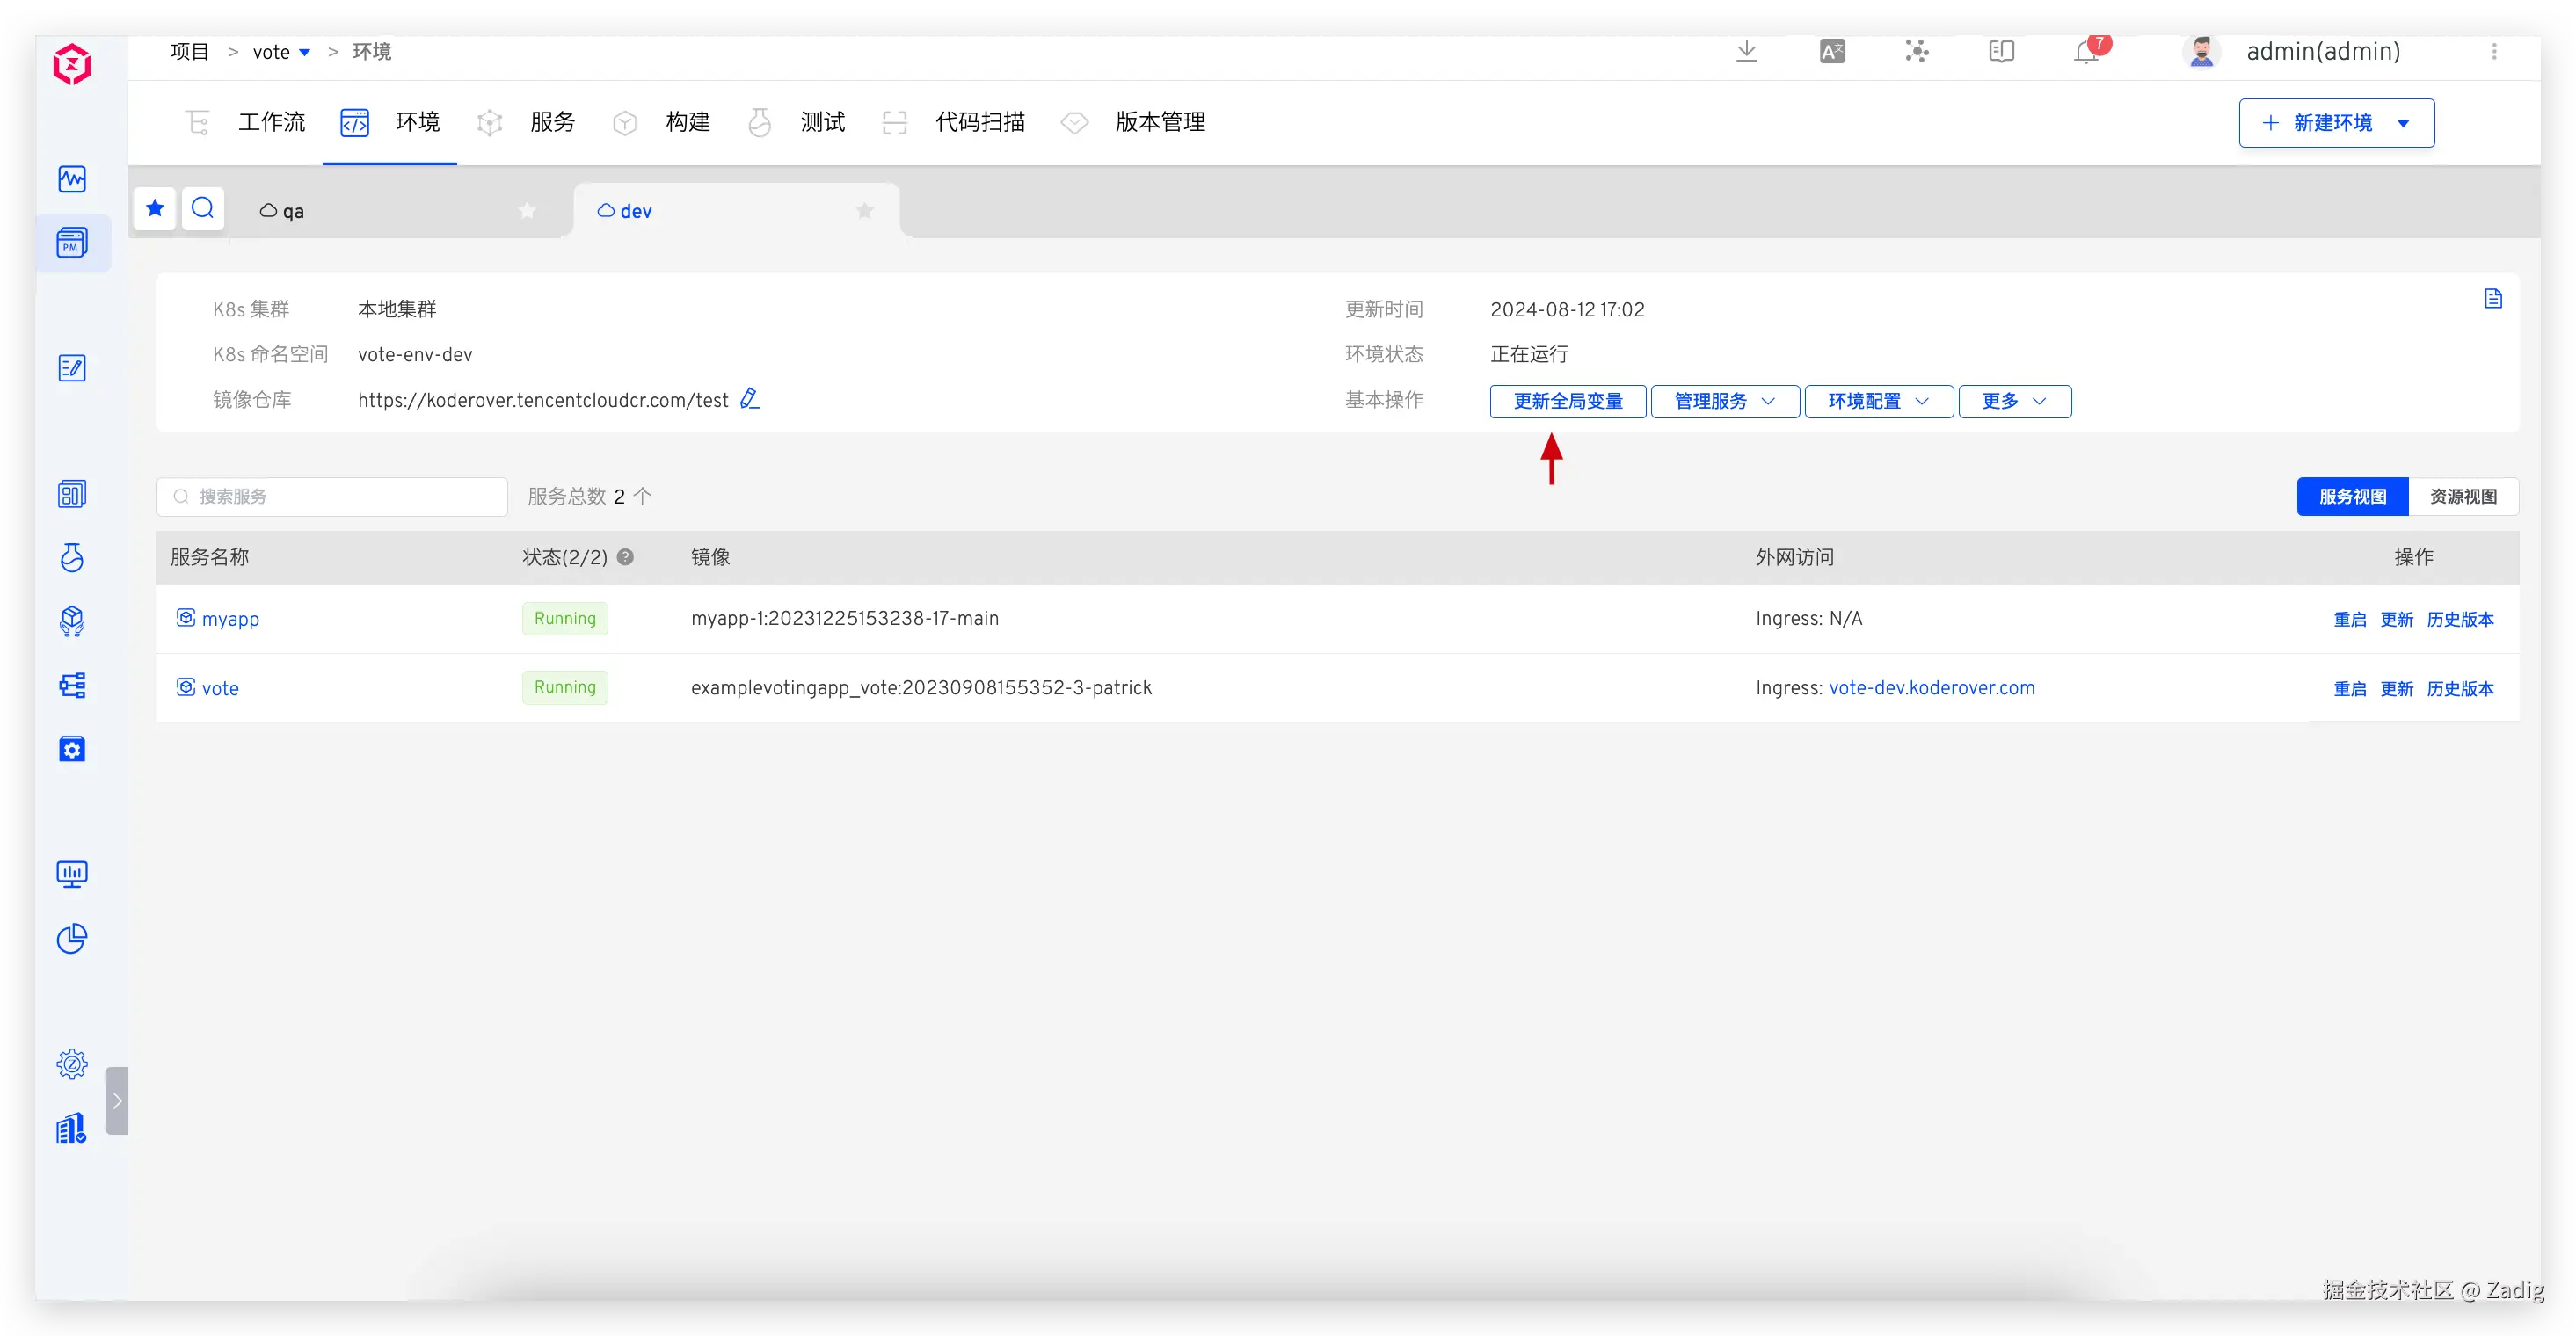Open the notifications bell

[2087, 51]
